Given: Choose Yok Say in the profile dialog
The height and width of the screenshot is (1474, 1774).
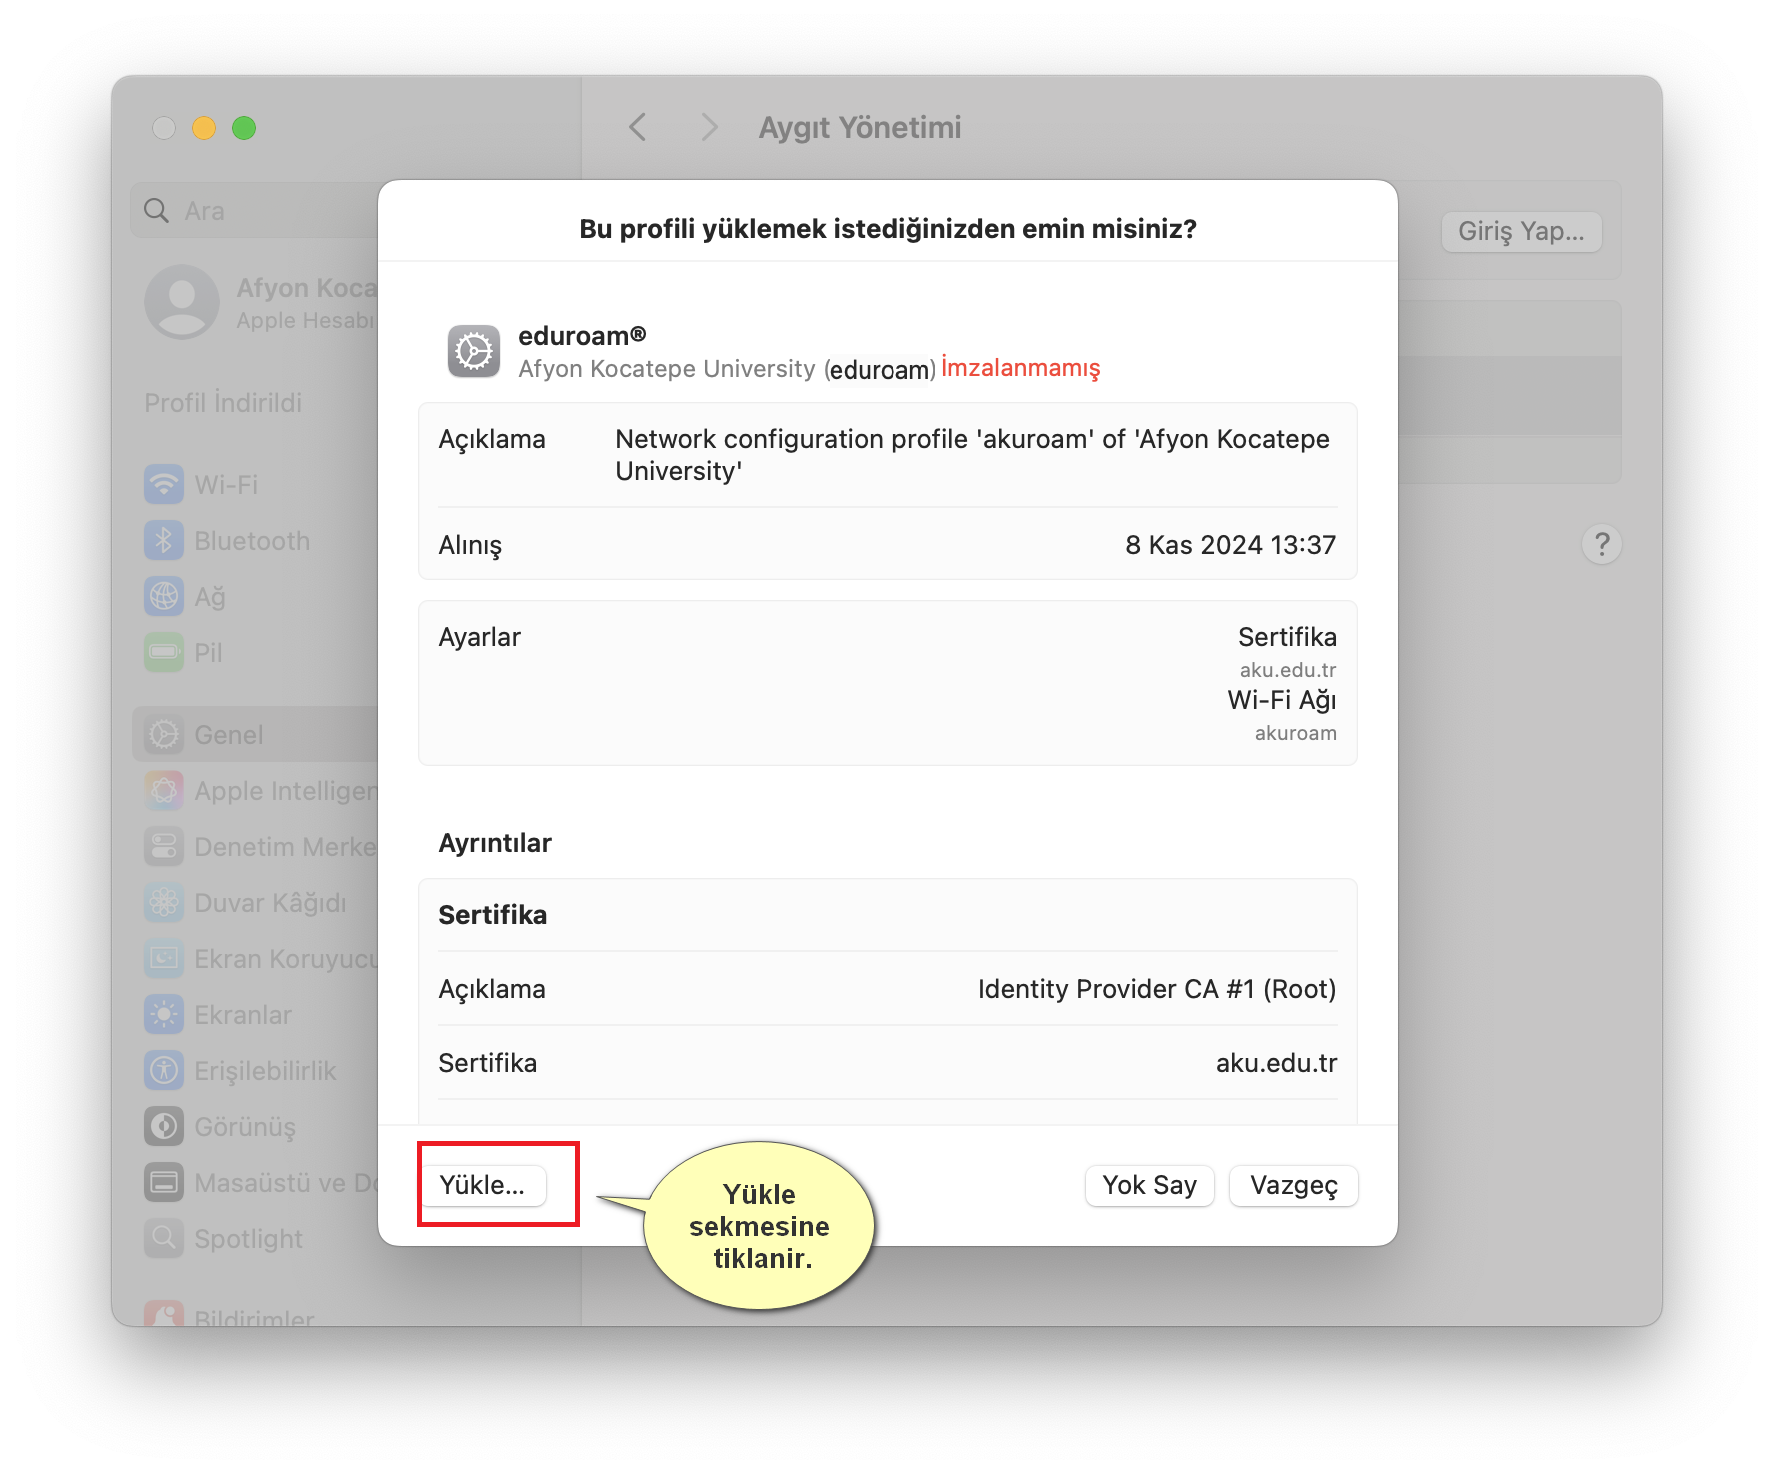Looking at the screenshot, I should 1149,1185.
